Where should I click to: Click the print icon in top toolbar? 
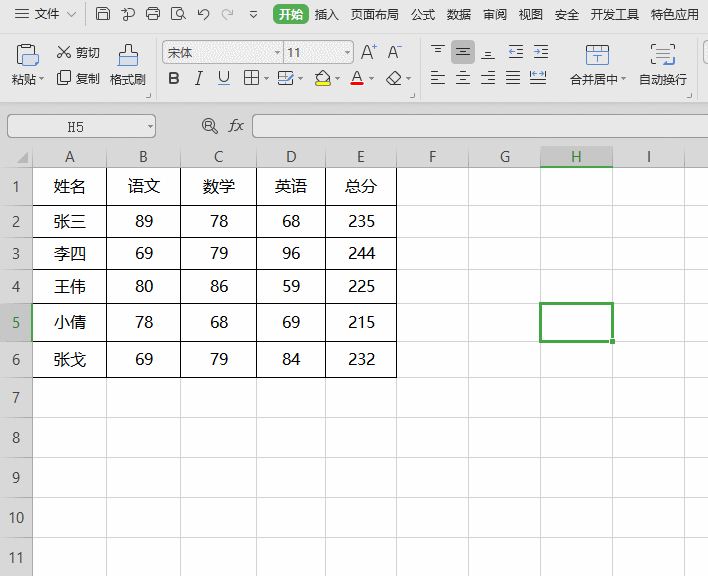coord(153,14)
